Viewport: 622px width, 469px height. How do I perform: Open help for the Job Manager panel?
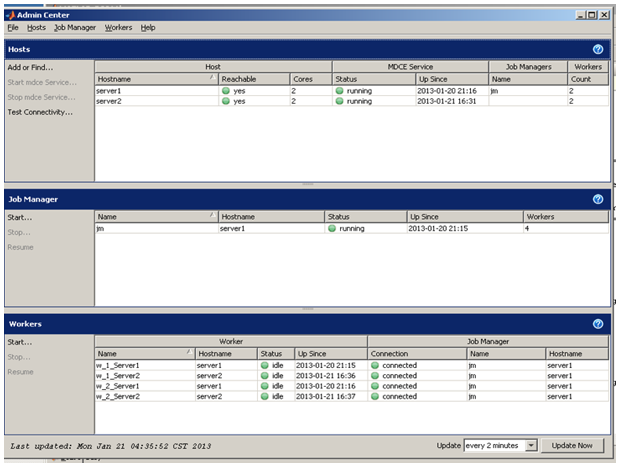(x=598, y=199)
